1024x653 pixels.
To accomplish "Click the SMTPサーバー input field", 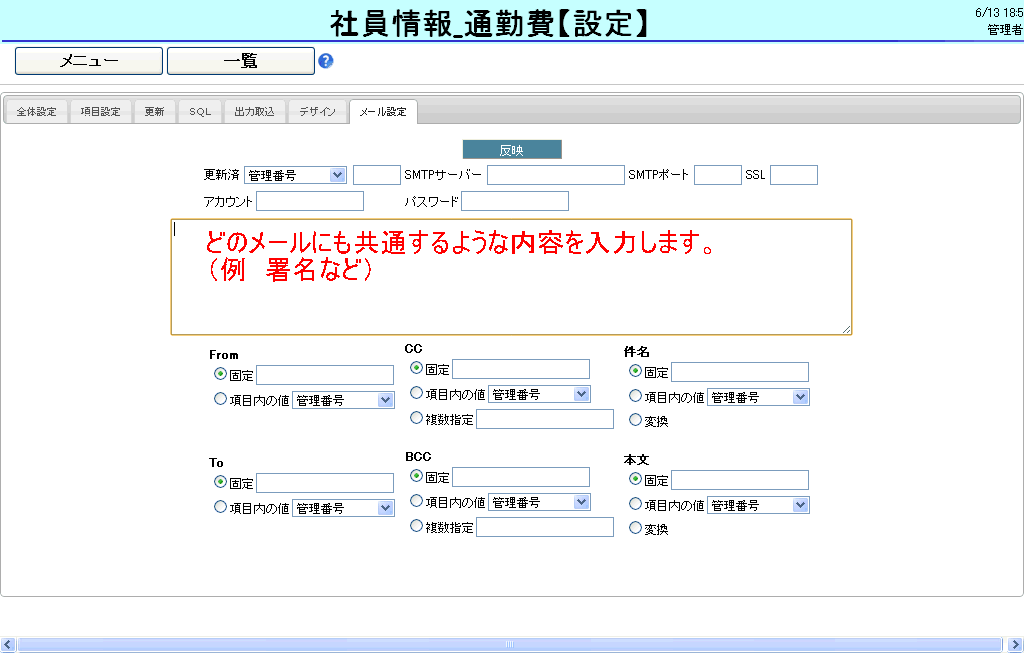I will tap(555, 175).
